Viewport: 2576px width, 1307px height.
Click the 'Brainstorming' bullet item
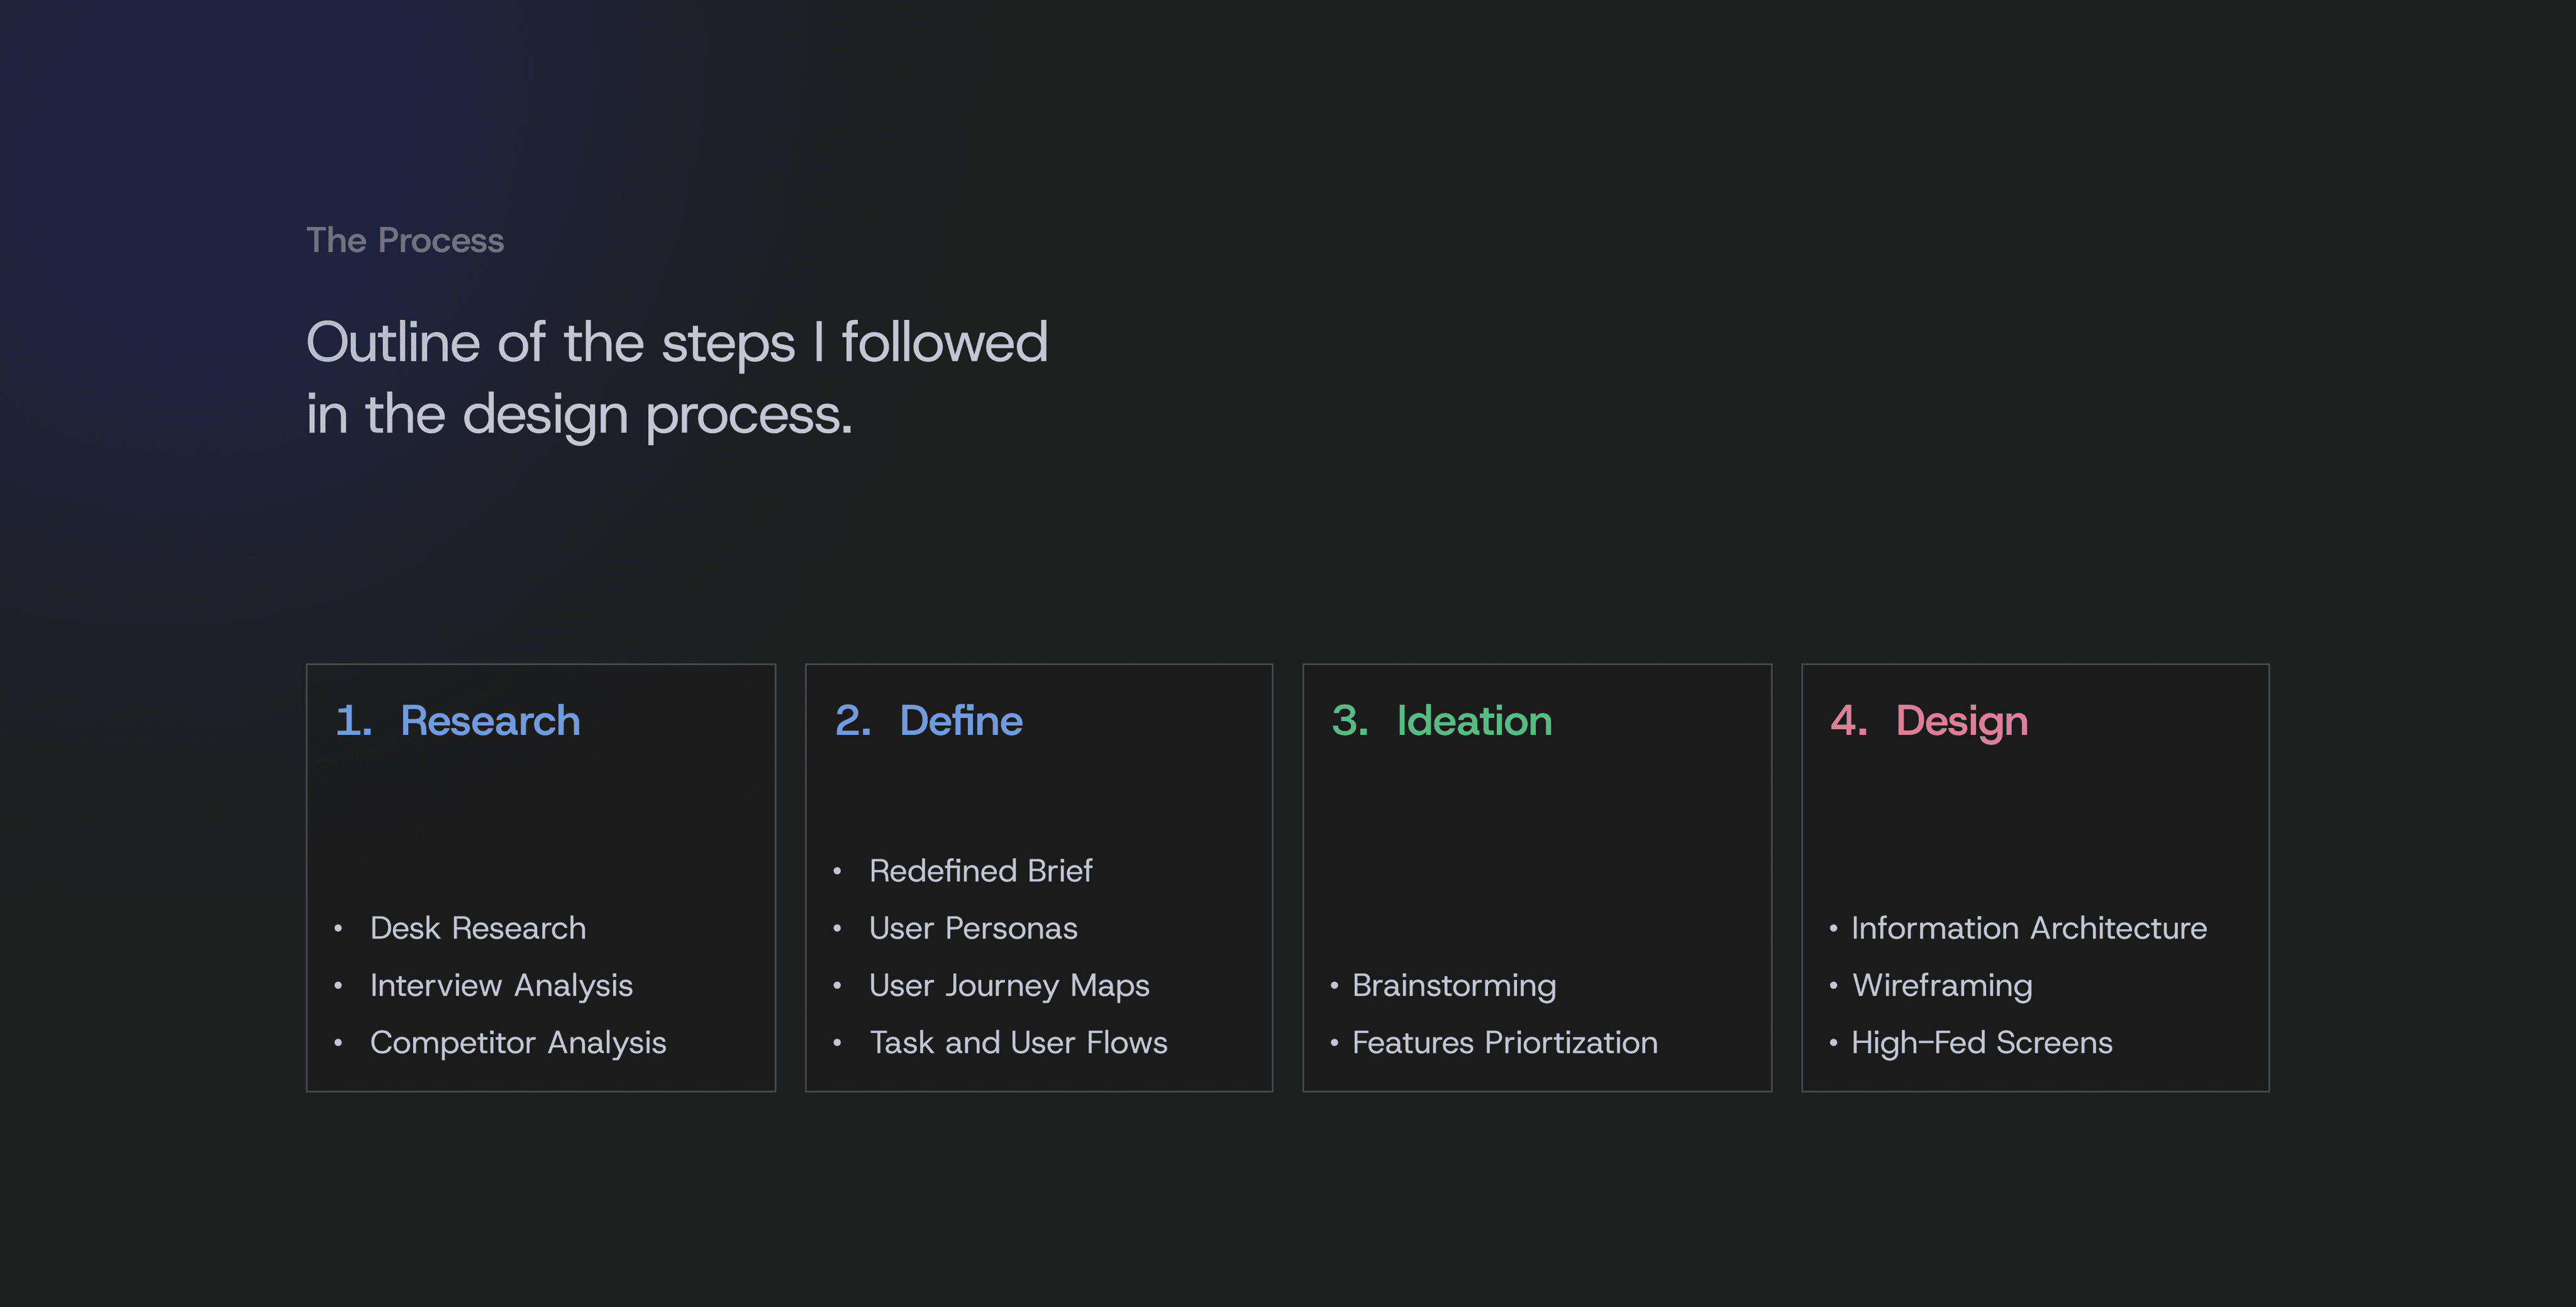coord(1453,985)
